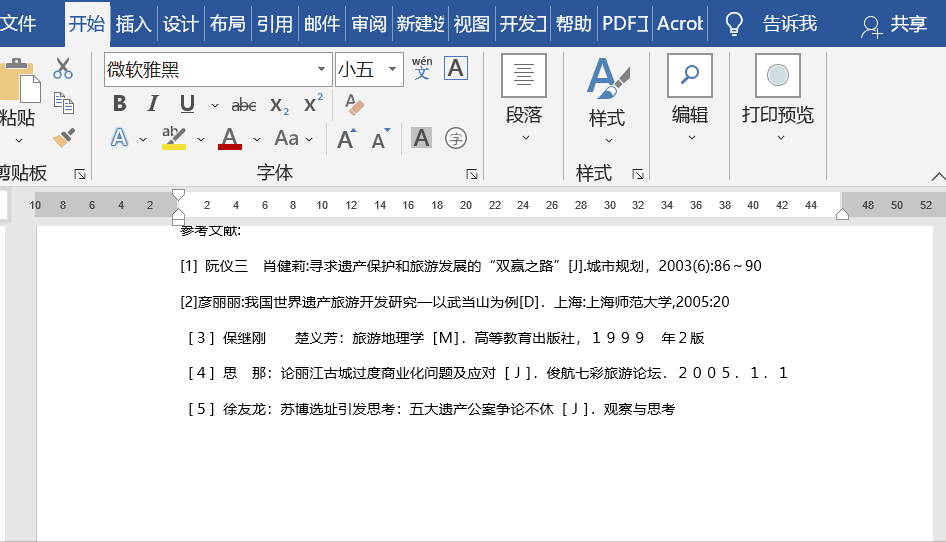The width and height of the screenshot is (946, 542).
Task: Apply yellow text highlight color
Action: click(174, 138)
